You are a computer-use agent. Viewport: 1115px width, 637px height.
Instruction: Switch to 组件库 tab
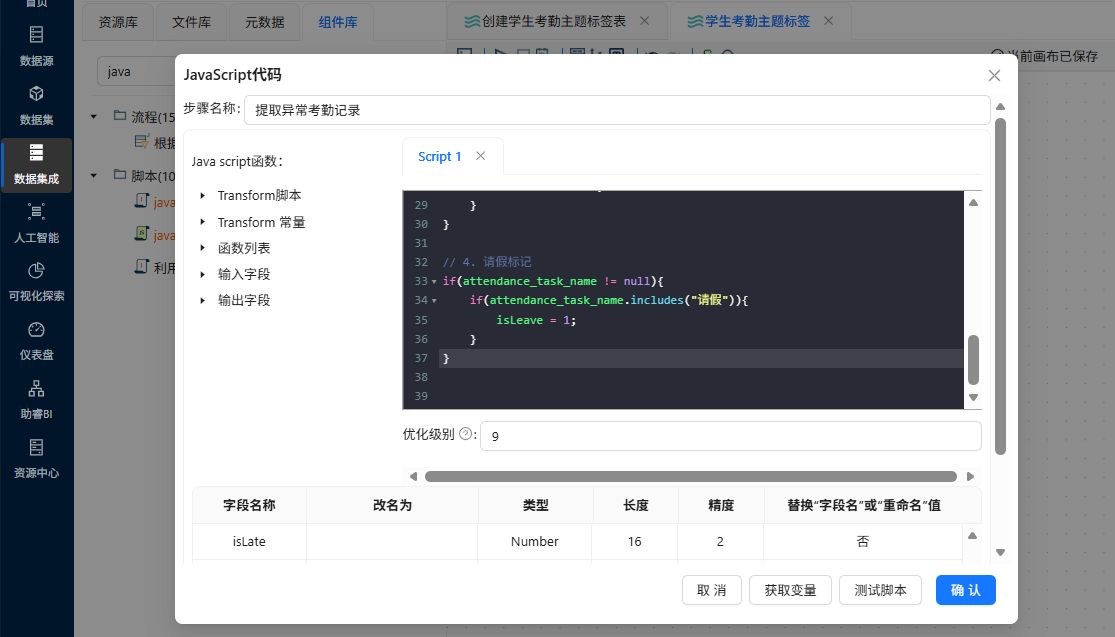point(338,22)
